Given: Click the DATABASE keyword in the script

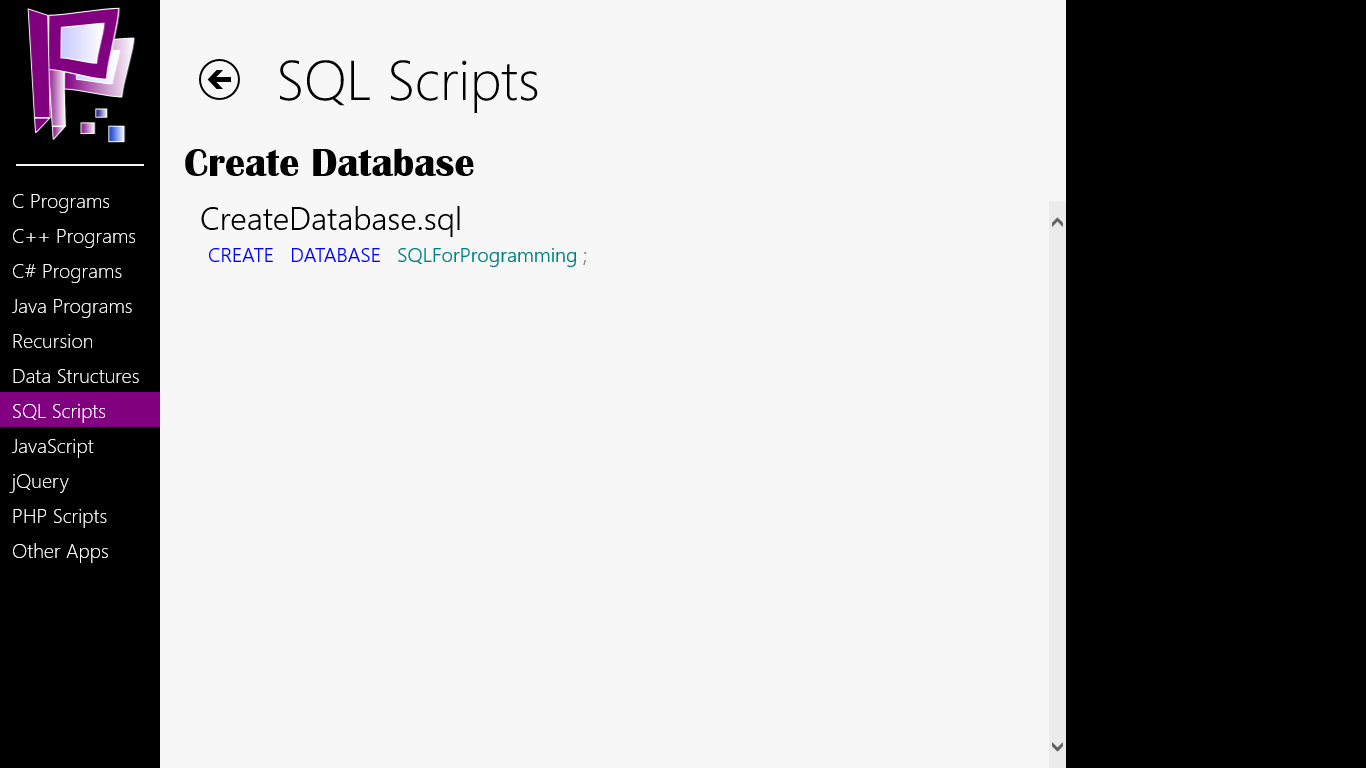Looking at the screenshot, I should [x=335, y=256].
